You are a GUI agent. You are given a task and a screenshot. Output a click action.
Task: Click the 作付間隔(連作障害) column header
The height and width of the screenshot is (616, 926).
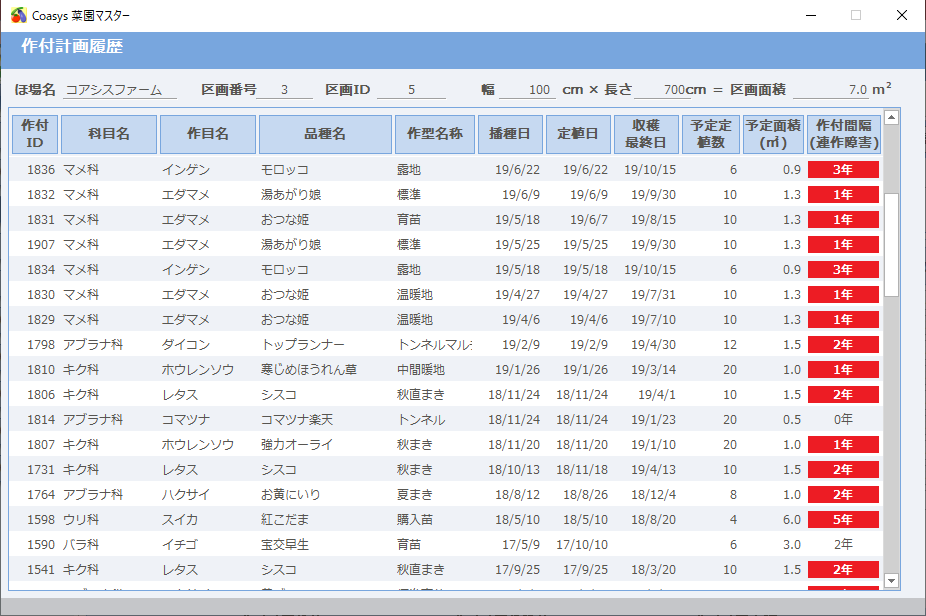coord(844,134)
